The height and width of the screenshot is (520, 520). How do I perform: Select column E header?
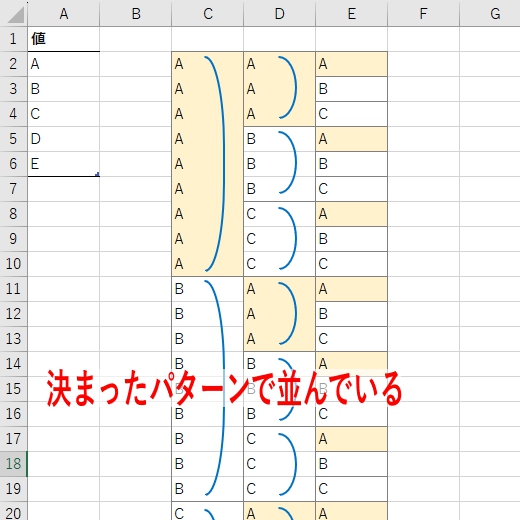coord(352,13)
